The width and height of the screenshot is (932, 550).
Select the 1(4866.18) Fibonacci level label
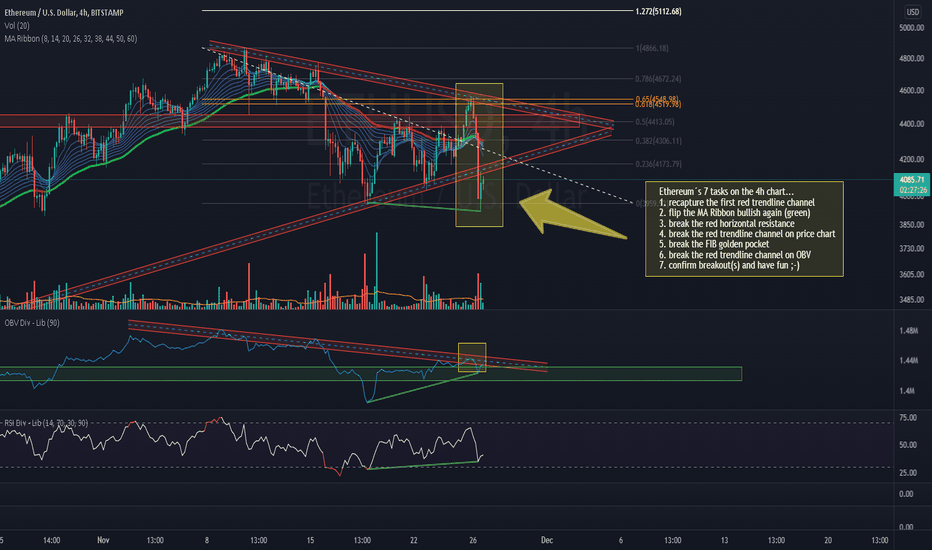(x=652, y=48)
